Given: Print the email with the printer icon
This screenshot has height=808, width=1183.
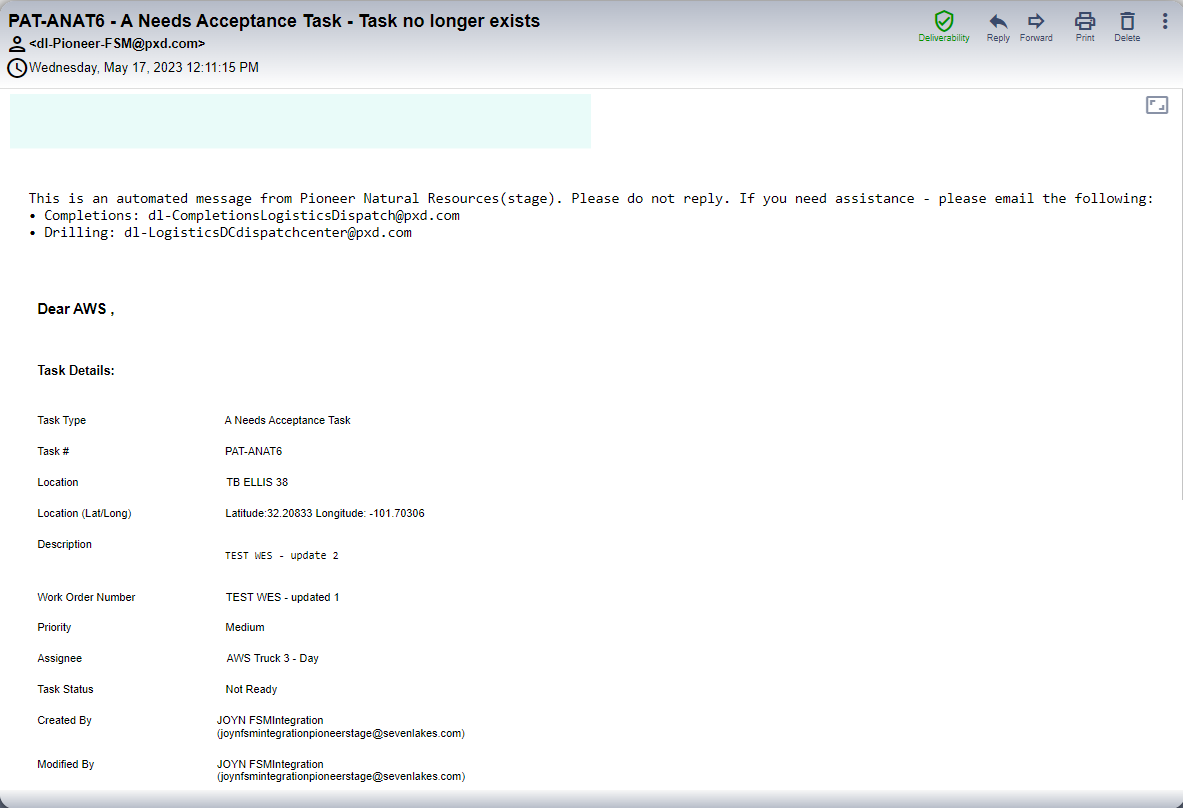Looking at the screenshot, I should 1085,21.
